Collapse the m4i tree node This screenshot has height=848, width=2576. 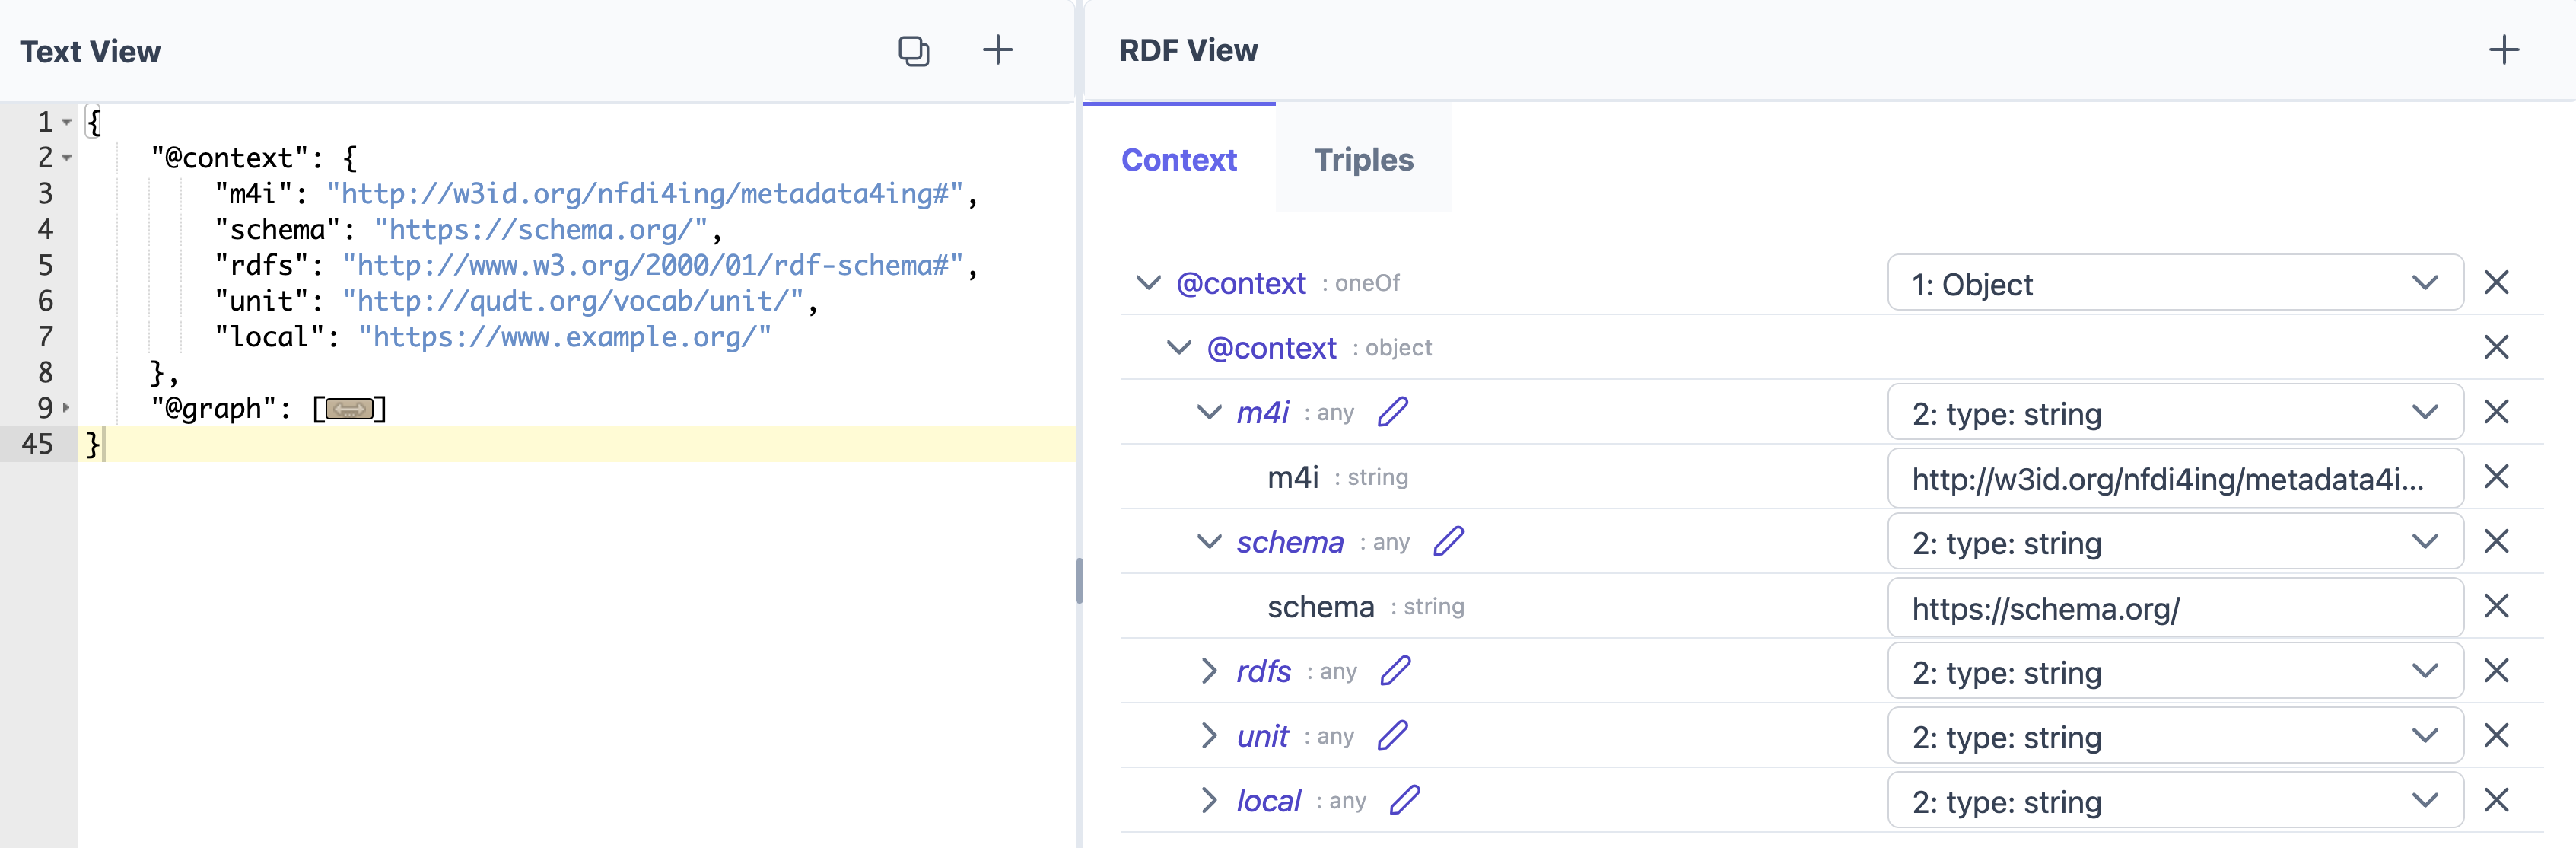pyautogui.click(x=1209, y=412)
